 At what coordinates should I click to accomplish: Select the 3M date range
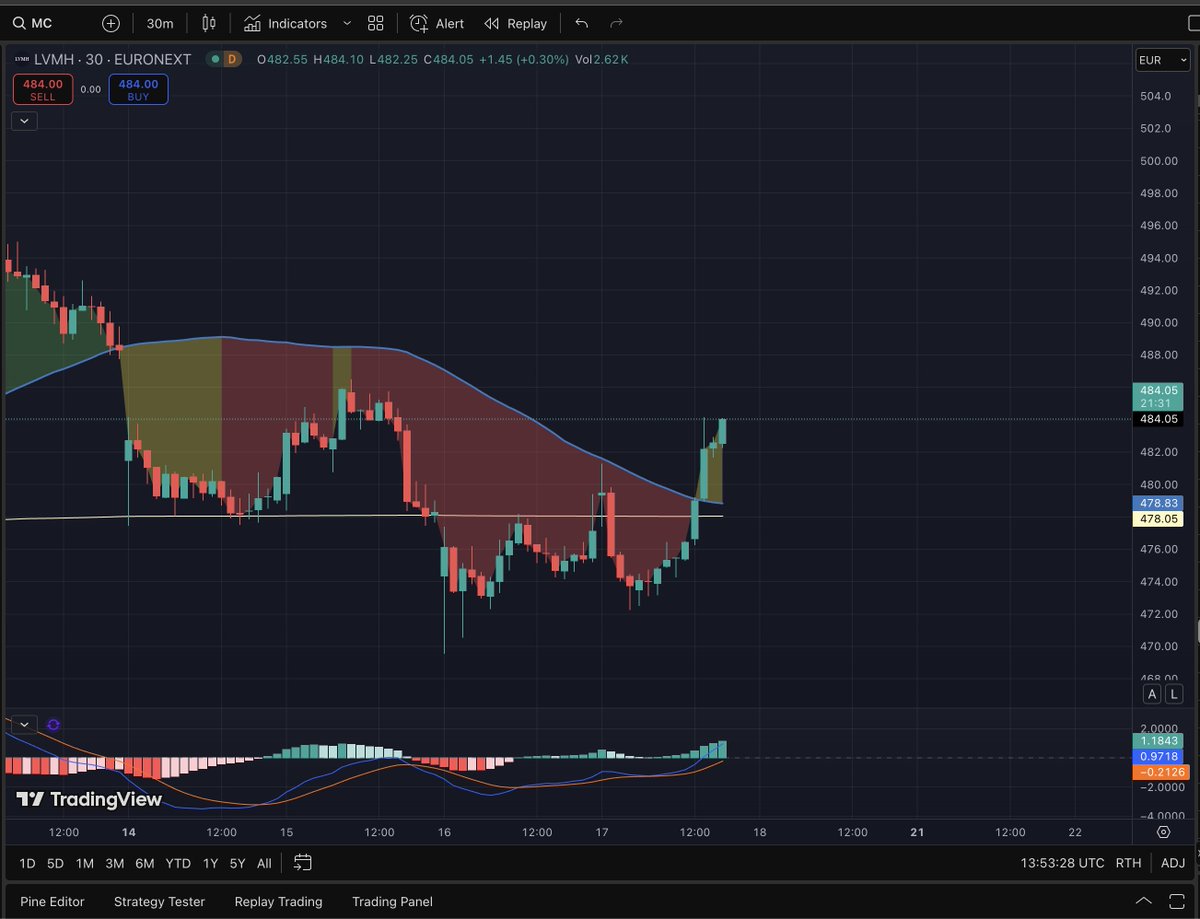pyautogui.click(x=115, y=863)
